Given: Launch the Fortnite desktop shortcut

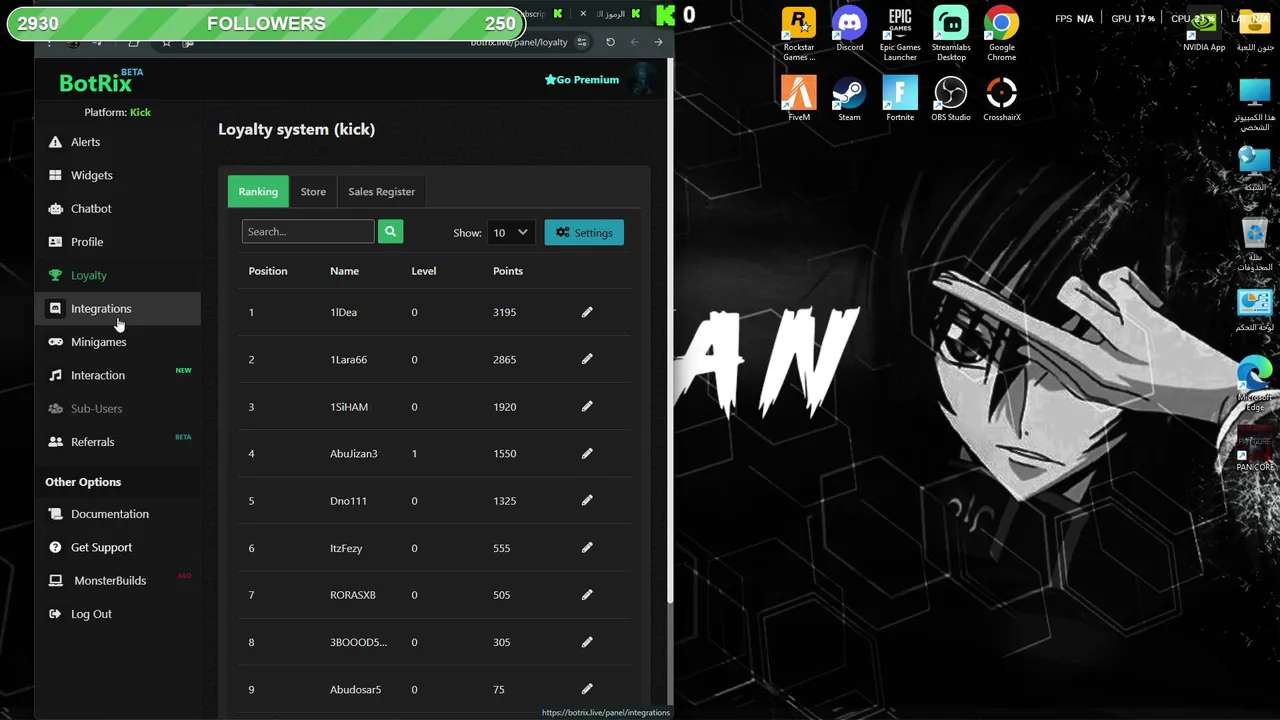Looking at the screenshot, I should (x=900, y=99).
